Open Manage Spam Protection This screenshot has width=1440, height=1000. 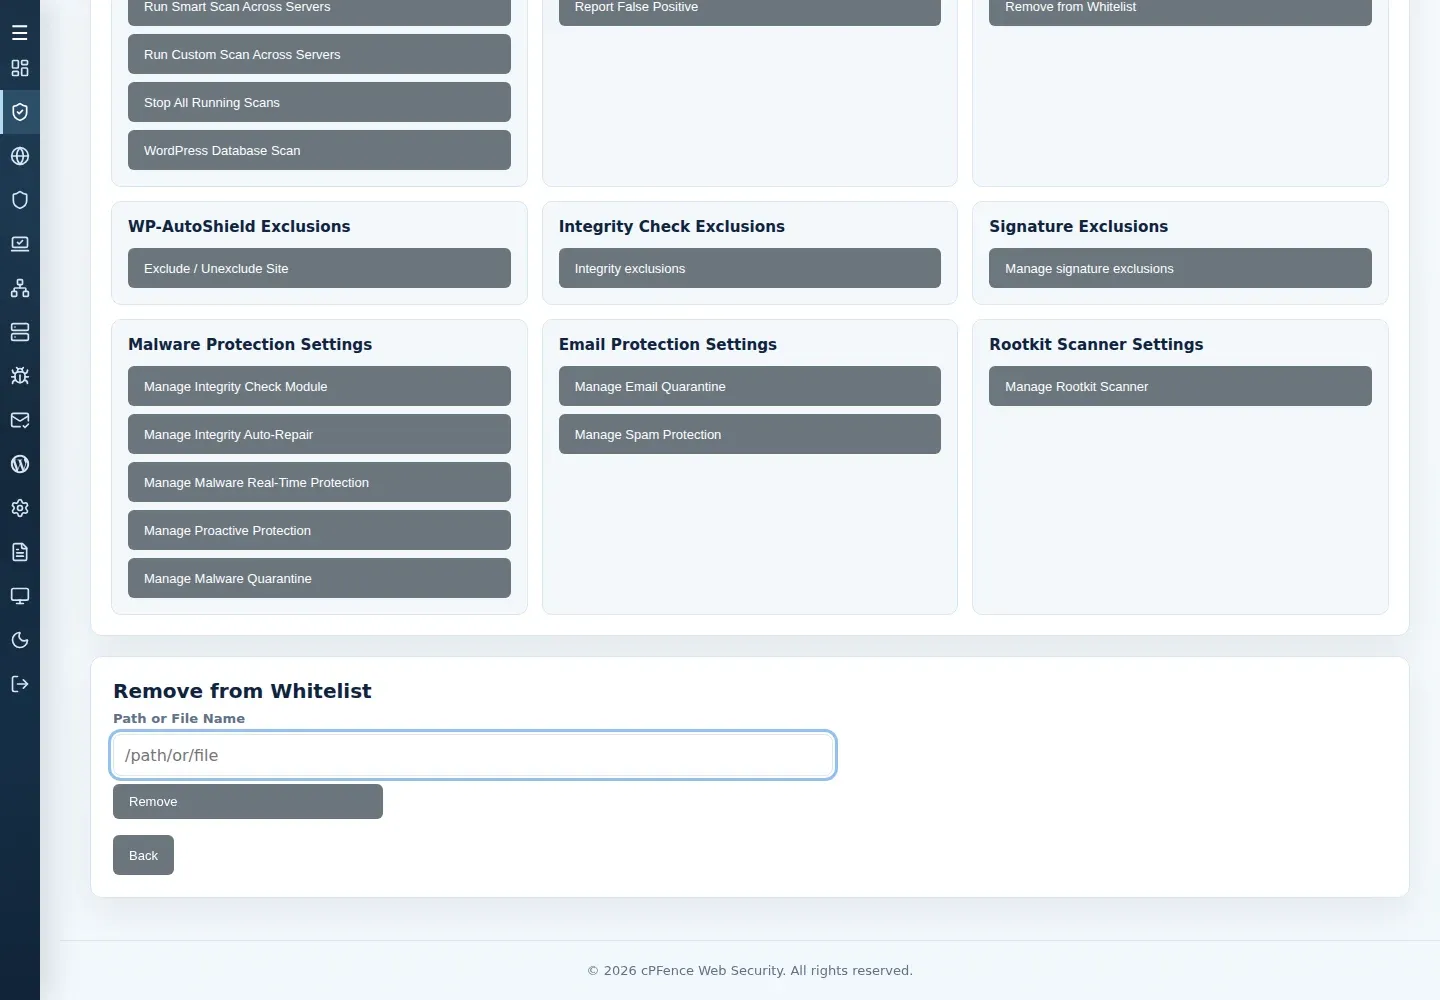750,434
